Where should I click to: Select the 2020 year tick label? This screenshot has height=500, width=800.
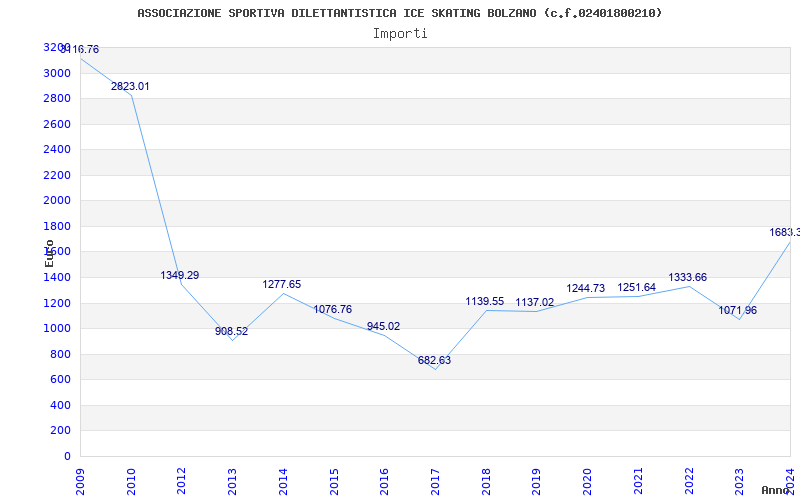(x=587, y=479)
